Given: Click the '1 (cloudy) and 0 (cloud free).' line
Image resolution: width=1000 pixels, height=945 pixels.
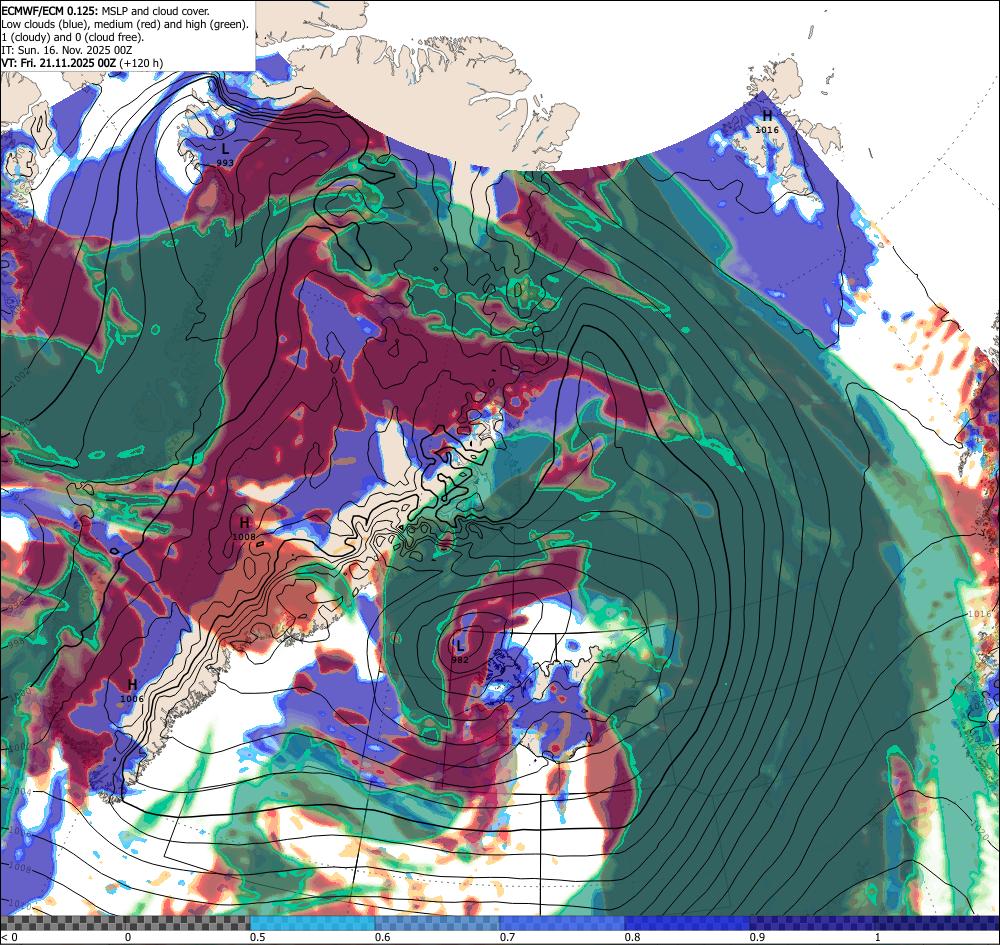Looking at the screenshot, I should coord(73,37).
